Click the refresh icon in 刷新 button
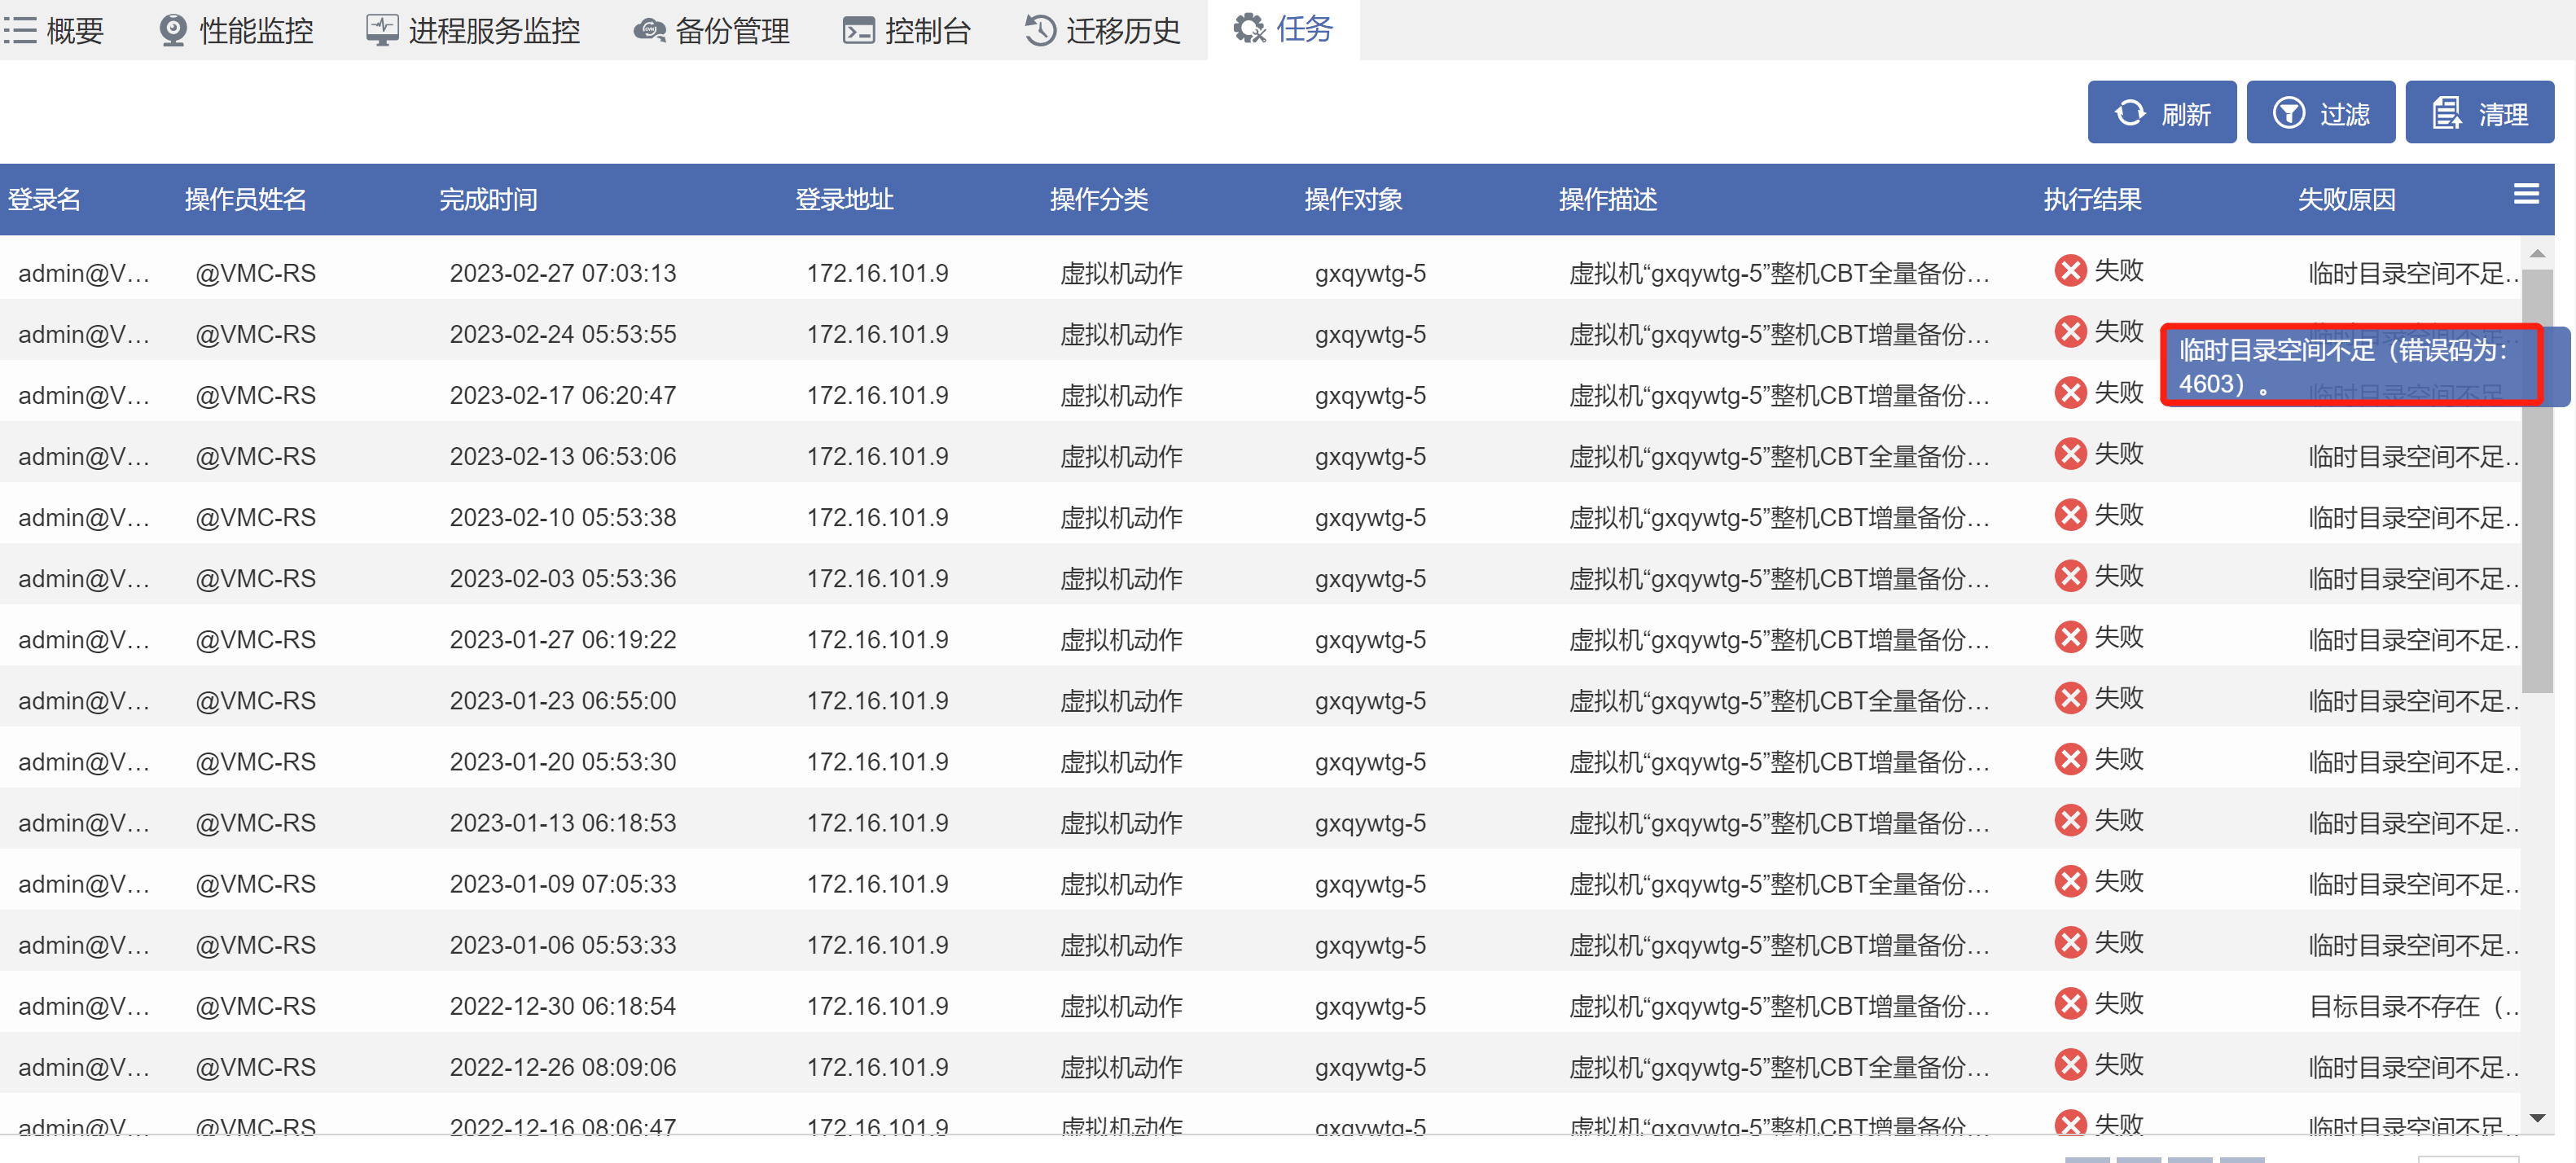Viewport: 2576px width, 1163px height. [x=2130, y=113]
